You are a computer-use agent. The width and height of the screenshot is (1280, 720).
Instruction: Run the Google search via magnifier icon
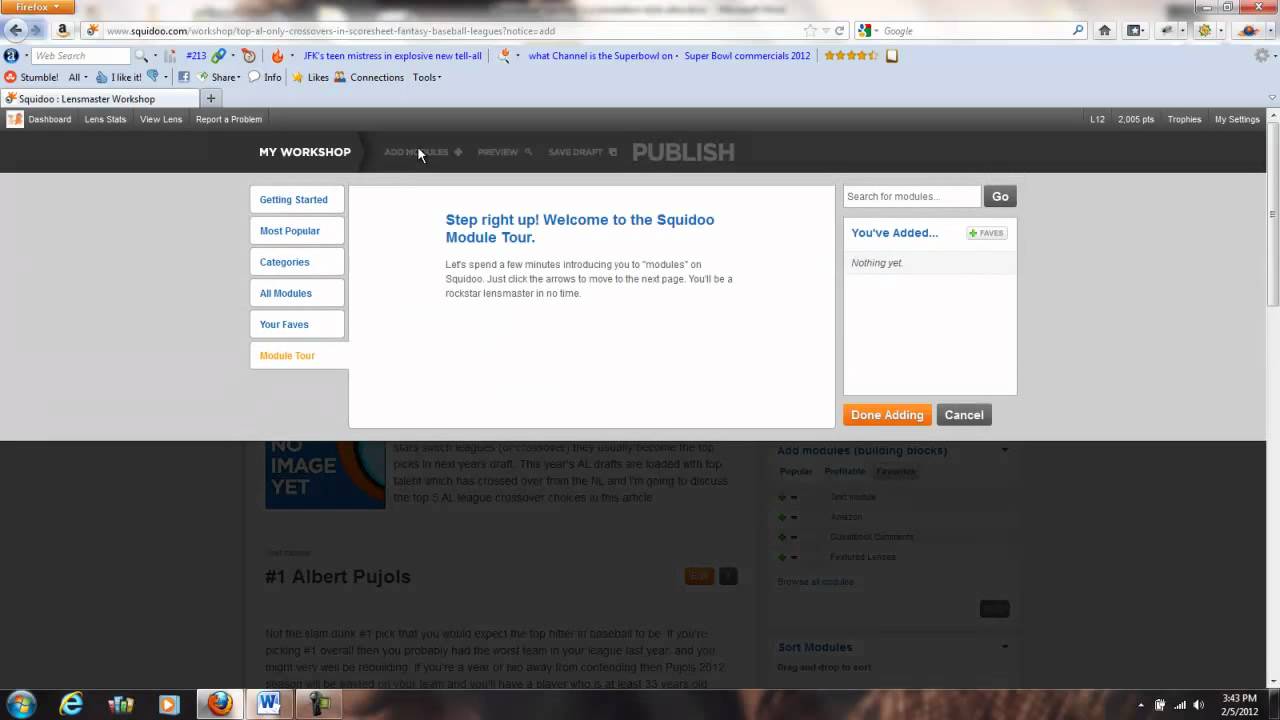pos(1078,31)
